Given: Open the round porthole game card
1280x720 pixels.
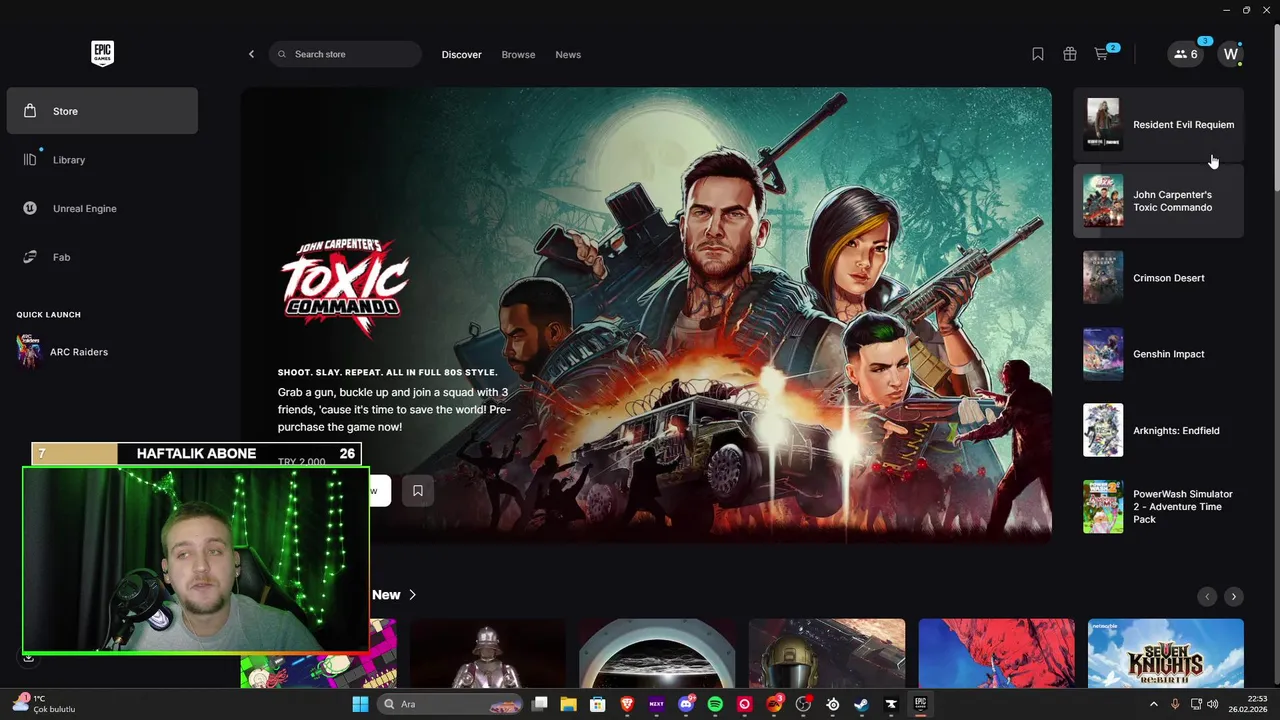Looking at the screenshot, I should click(x=657, y=653).
